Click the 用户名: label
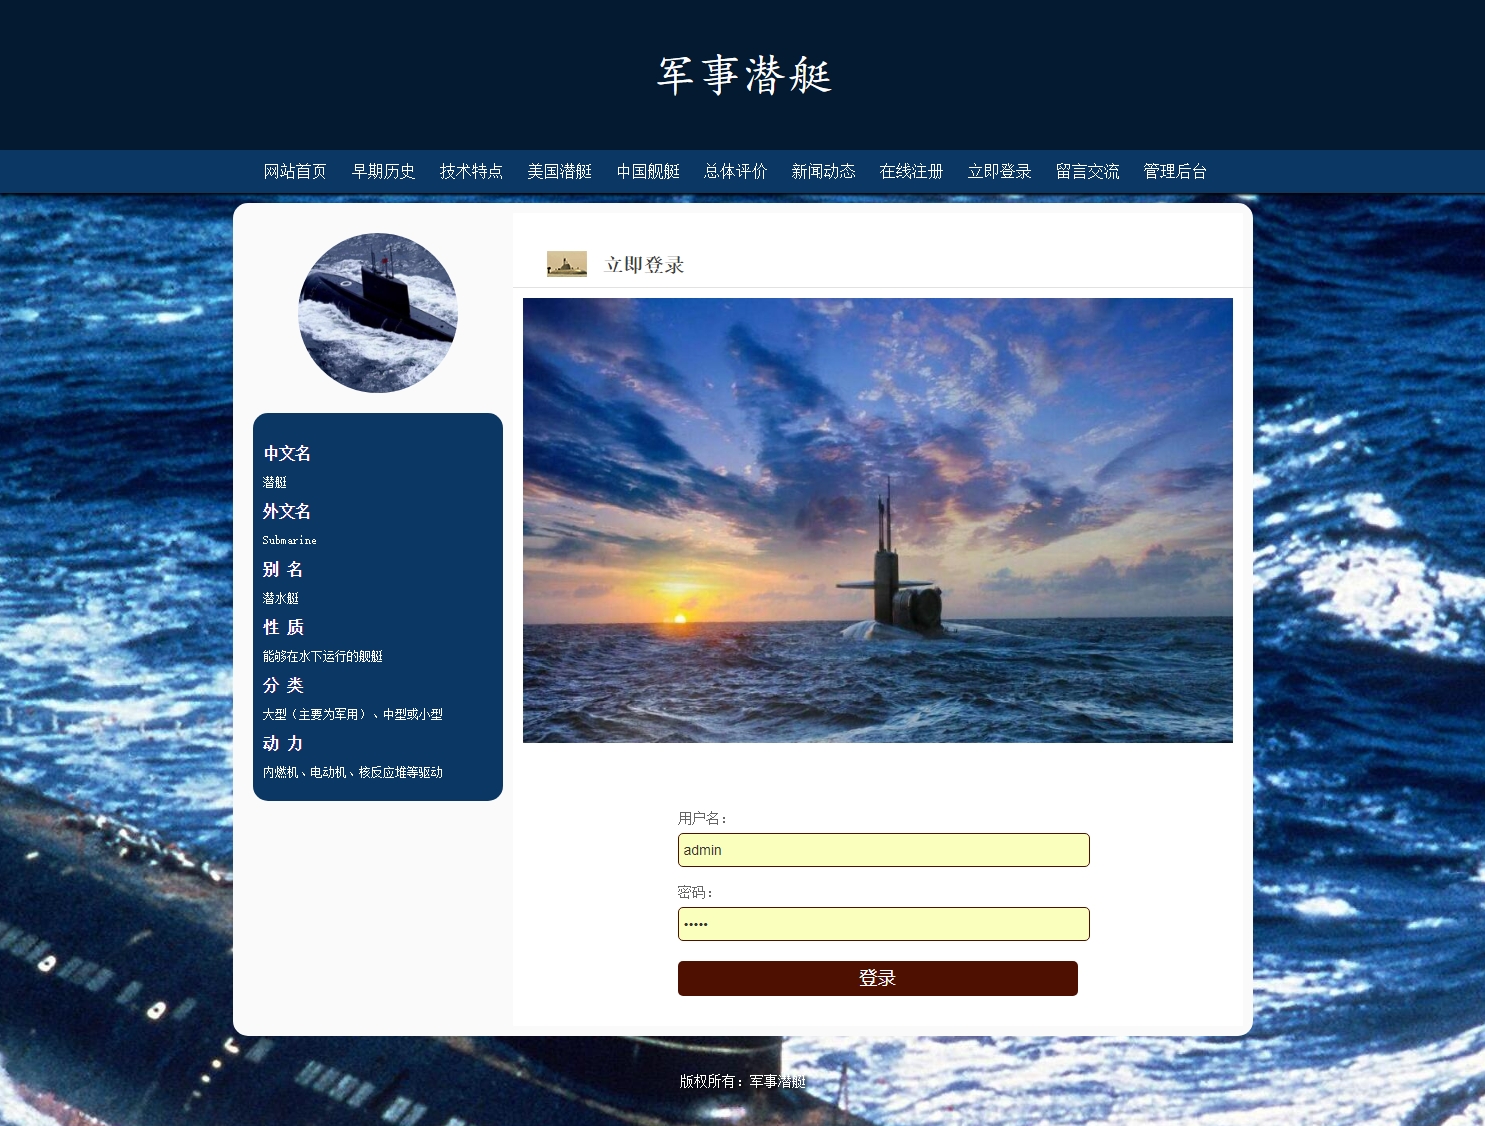Image resolution: width=1485 pixels, height=1126 pixels. click(703, 818)
